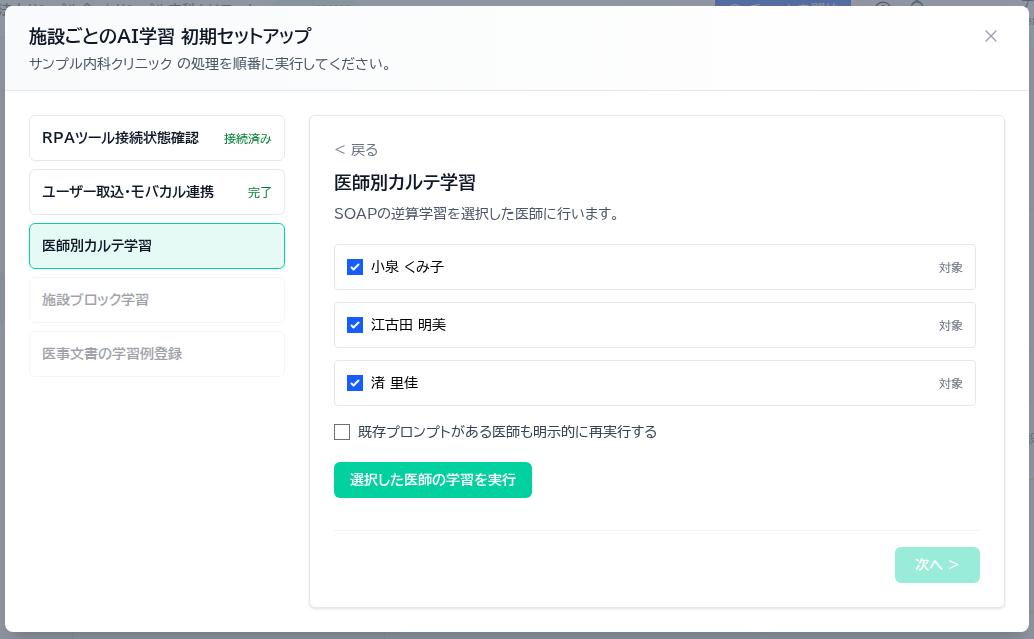Click 完了 status label
Image resolution: width=1034 pixels, height=639 pixels.
pyautogui.click(x=259, y=193)
